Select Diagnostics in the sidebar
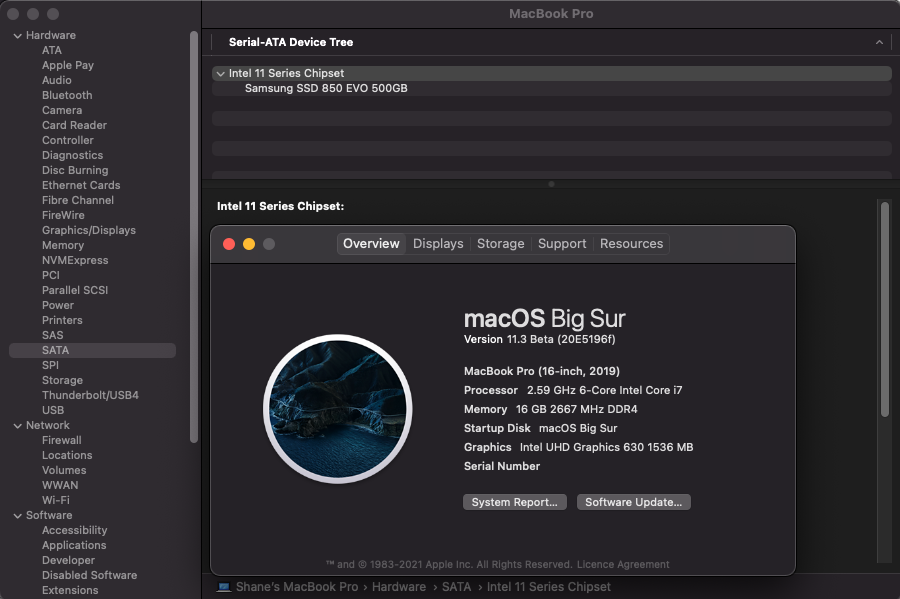This screenshot has width=900, height=599. tap(72, 155)
